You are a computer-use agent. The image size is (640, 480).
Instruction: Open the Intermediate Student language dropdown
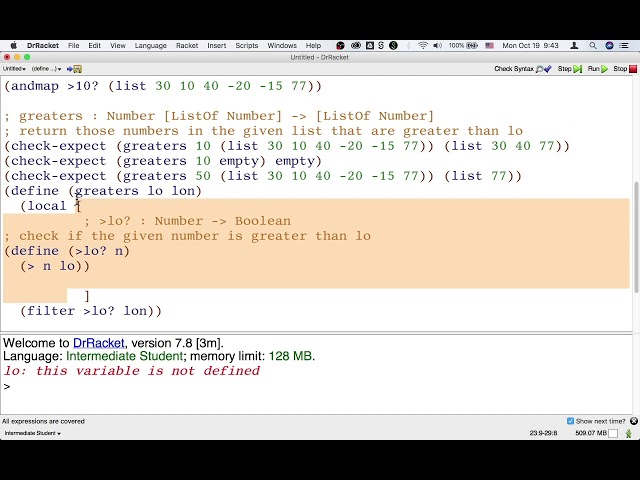click(33, 433)
